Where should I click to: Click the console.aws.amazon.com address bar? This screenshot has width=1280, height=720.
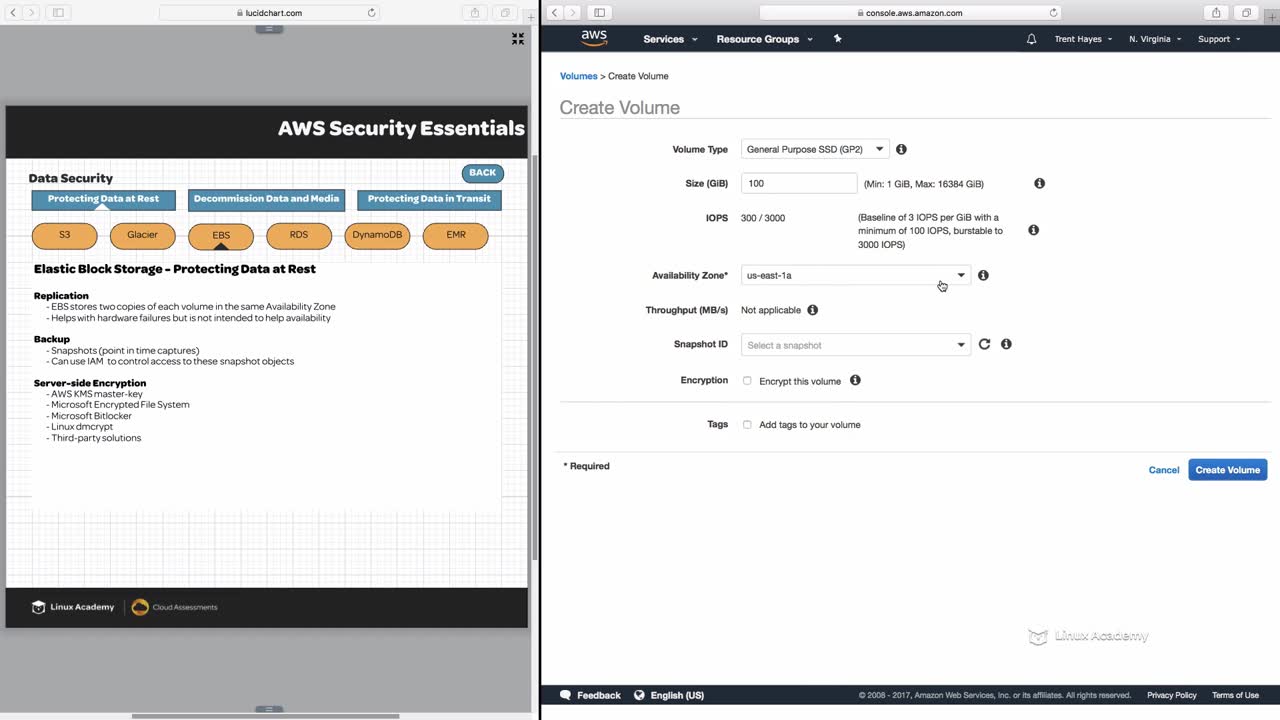(x=910, y=13)
